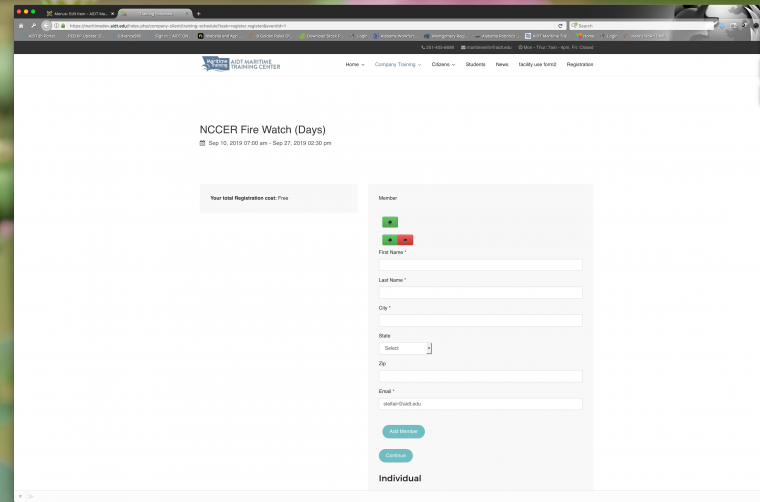Click the First Name input field

pos(480,265)
